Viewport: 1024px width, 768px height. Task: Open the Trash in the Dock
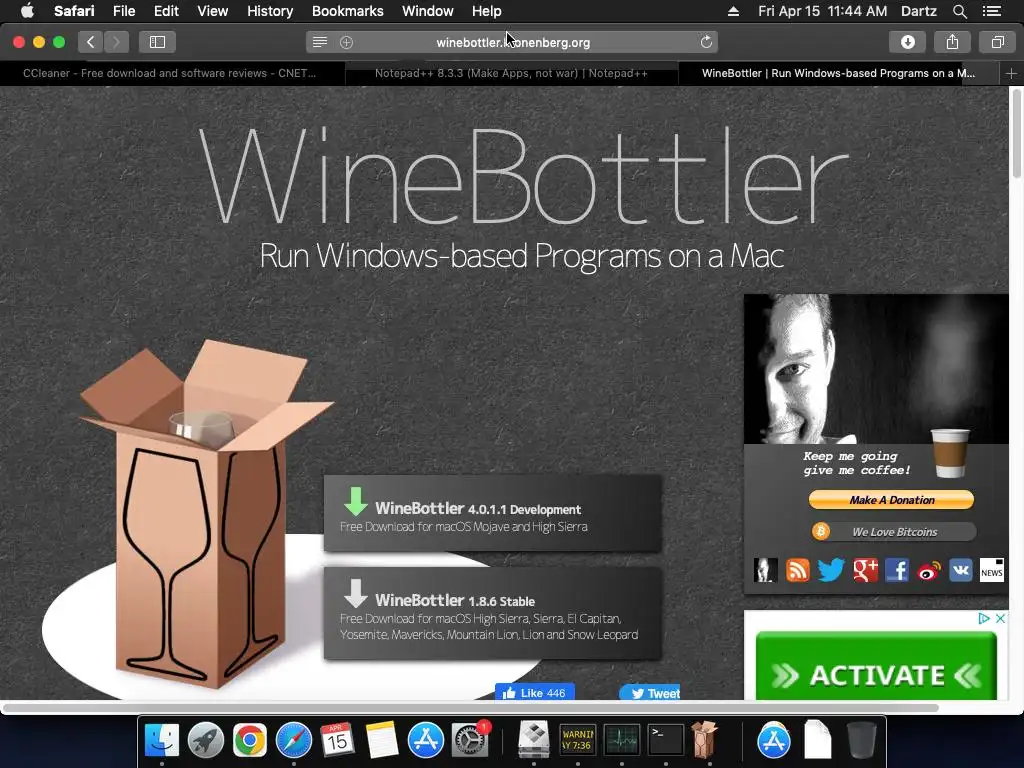coord(861,740)
